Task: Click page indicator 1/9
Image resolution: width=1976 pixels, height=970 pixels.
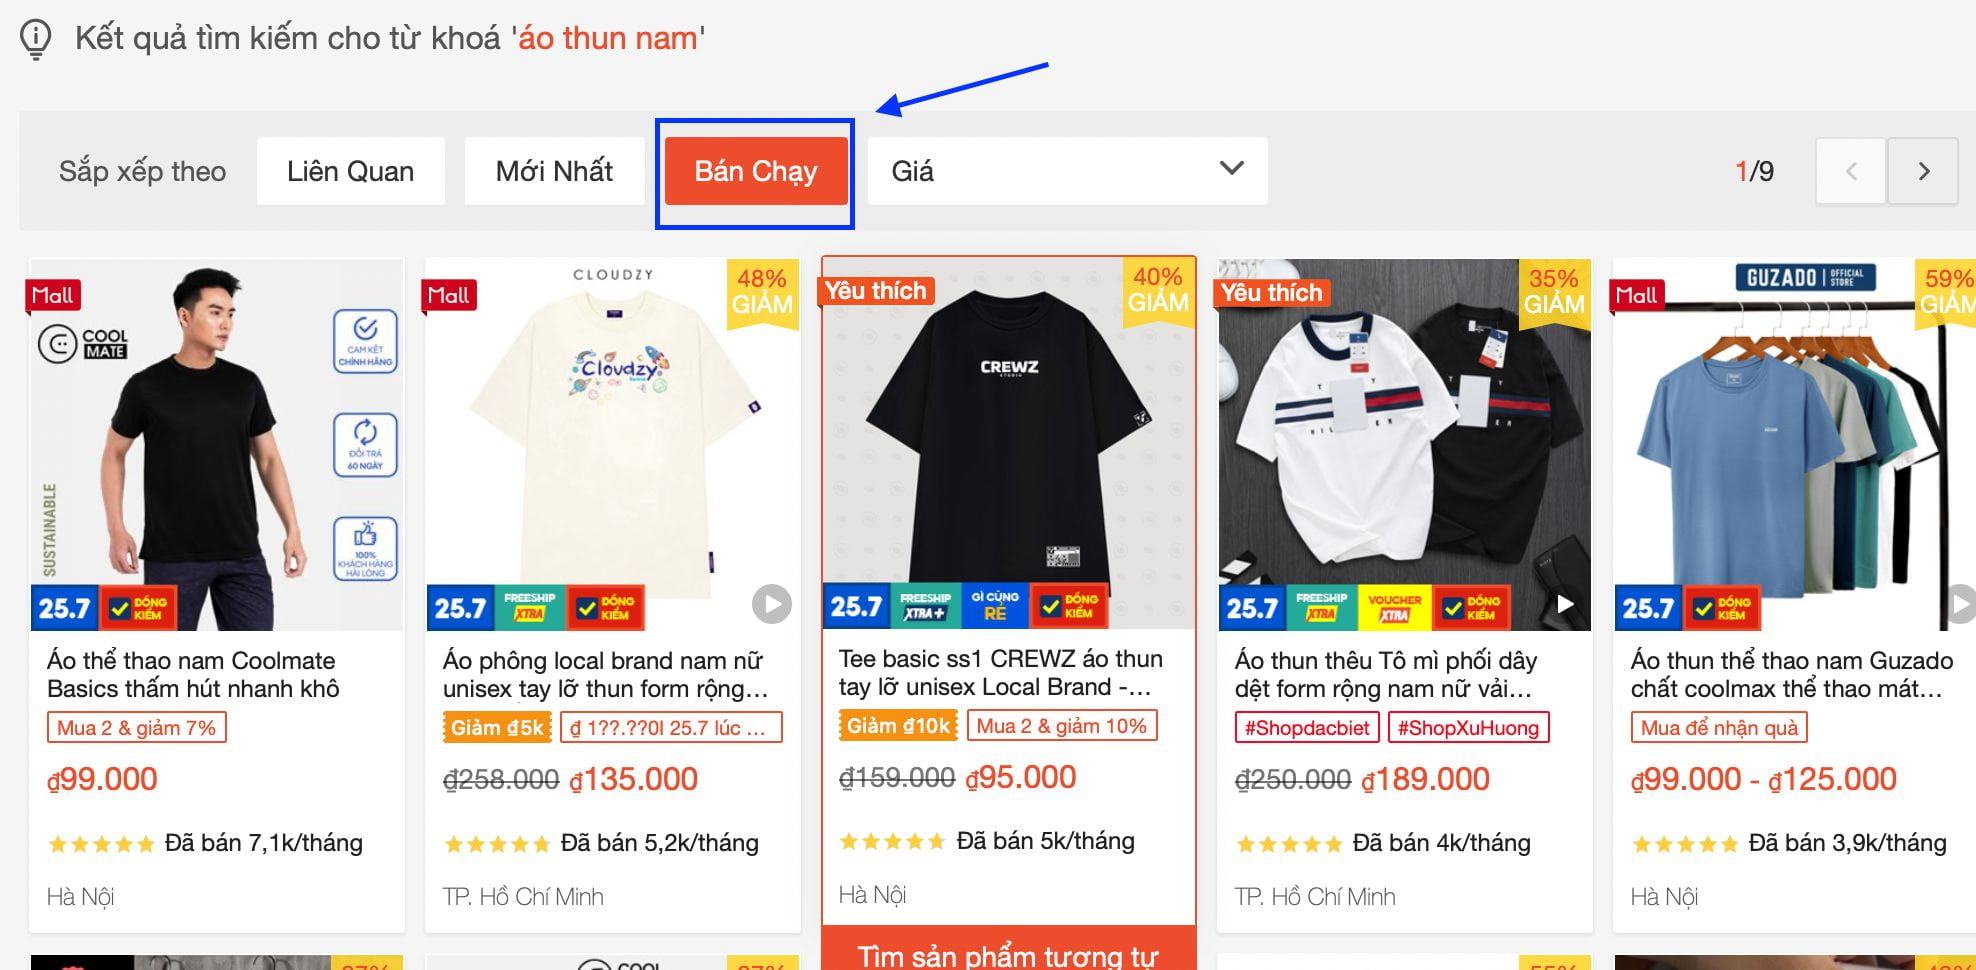Action: (1755, 171)
